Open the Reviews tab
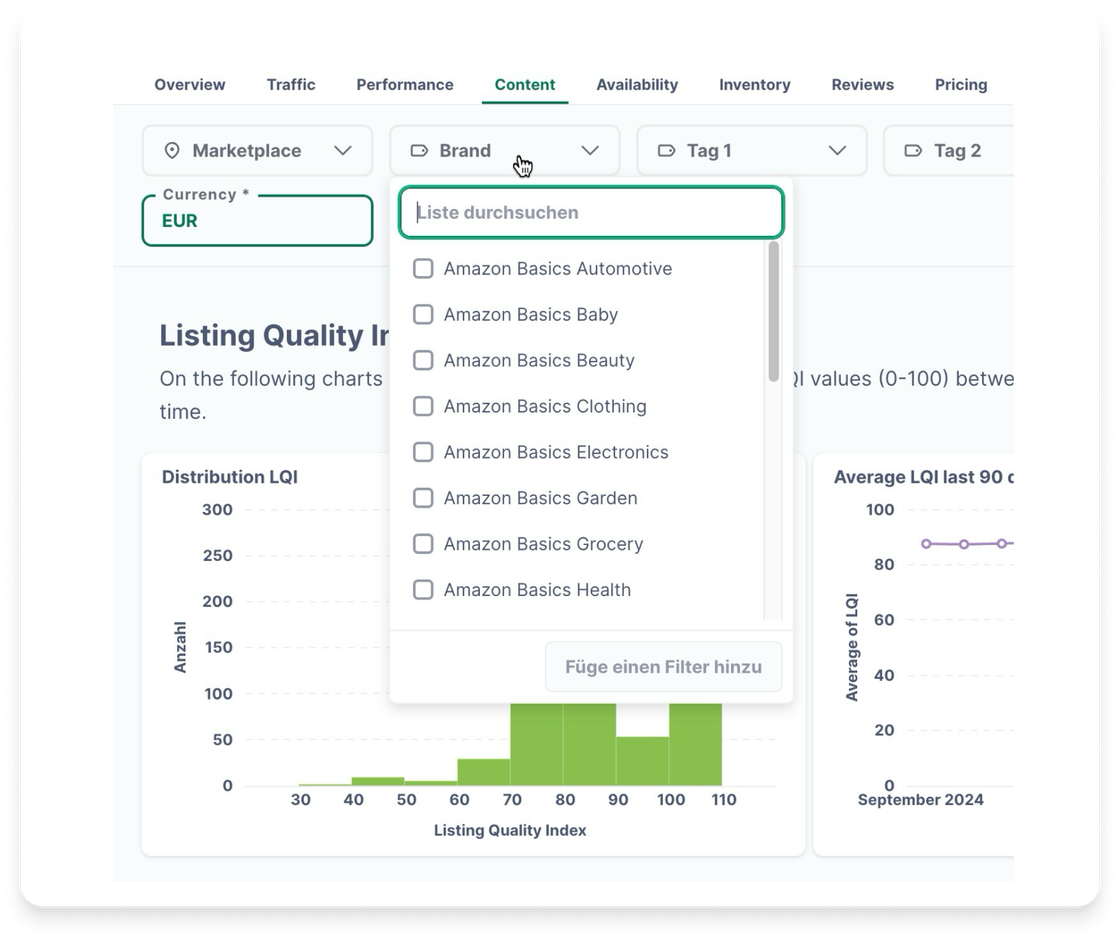This screenshot has width=1120, height=941. click(x=862, y=85)
